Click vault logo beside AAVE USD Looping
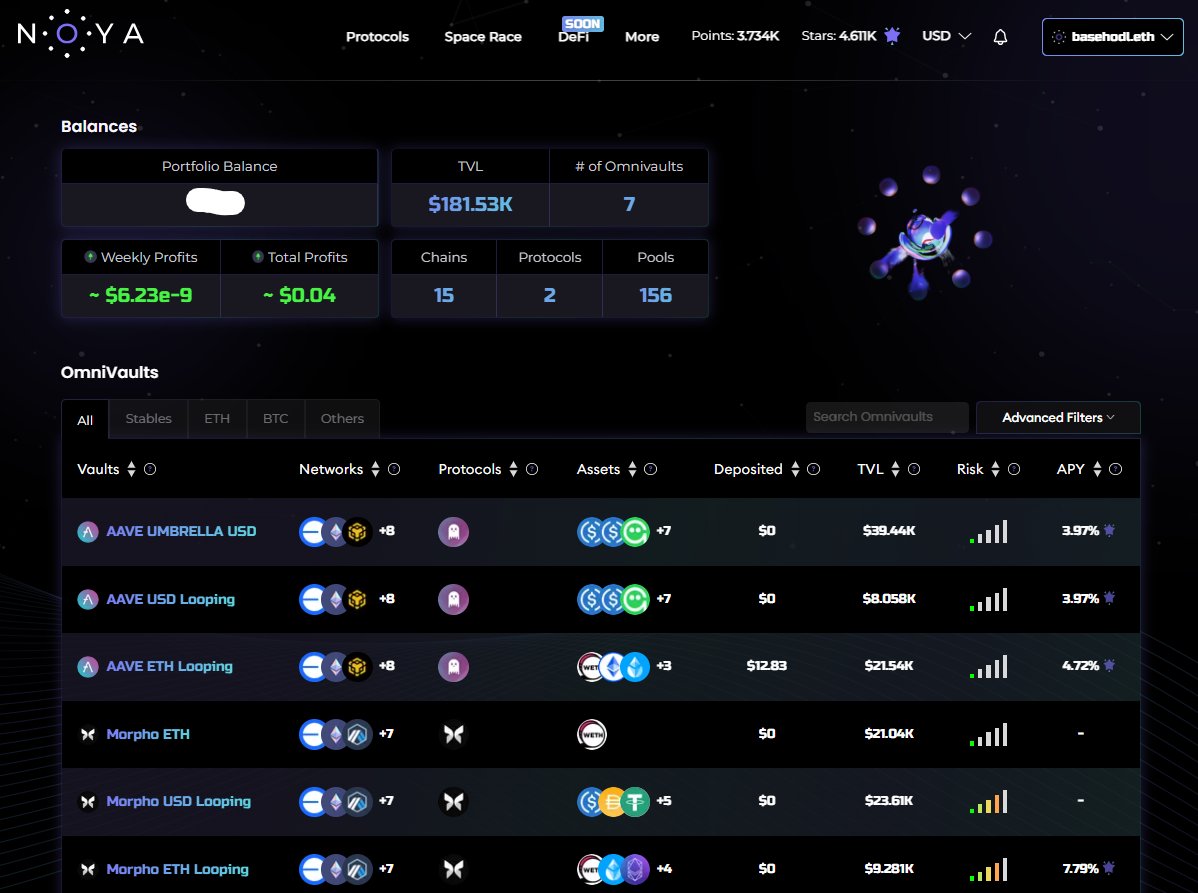Viewport: 1198px width, 893px height. (x=88, y=600)
